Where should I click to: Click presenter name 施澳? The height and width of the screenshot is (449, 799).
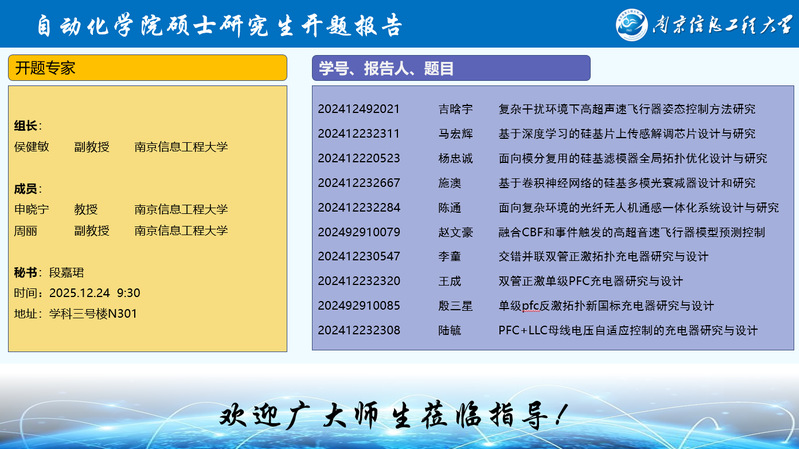click(449, 183)
